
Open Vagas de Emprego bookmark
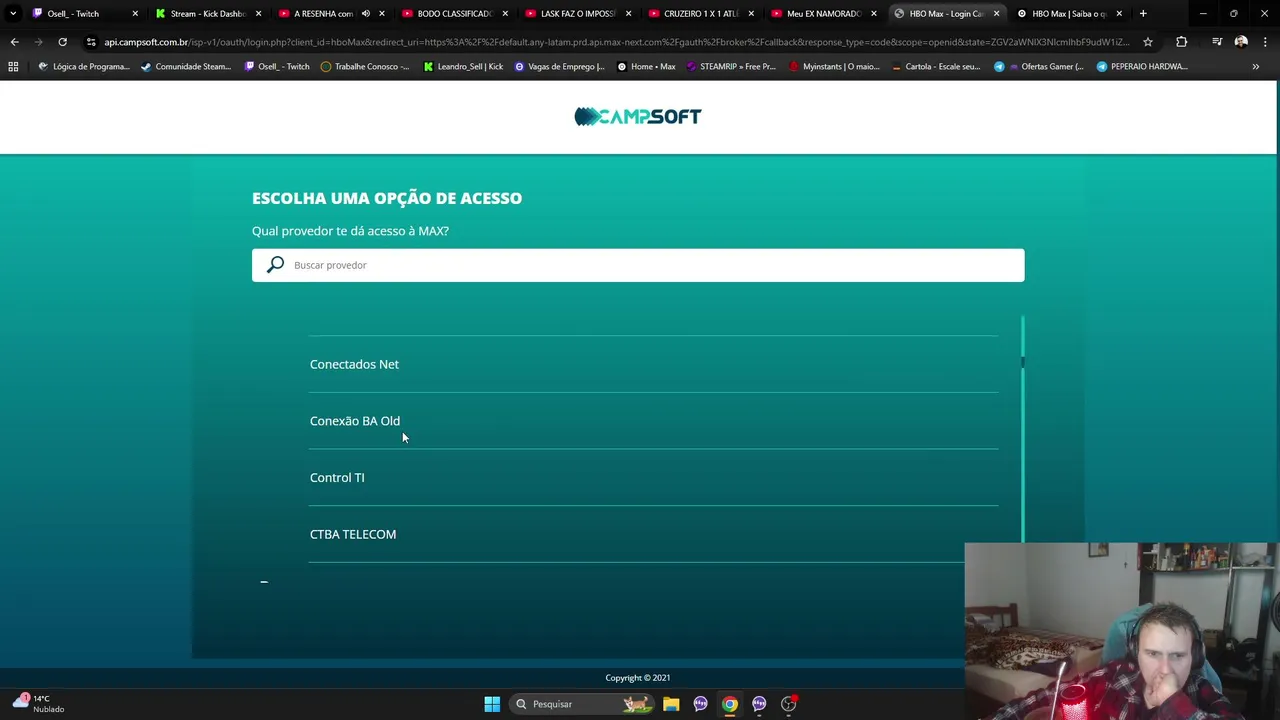click(560, 66)
